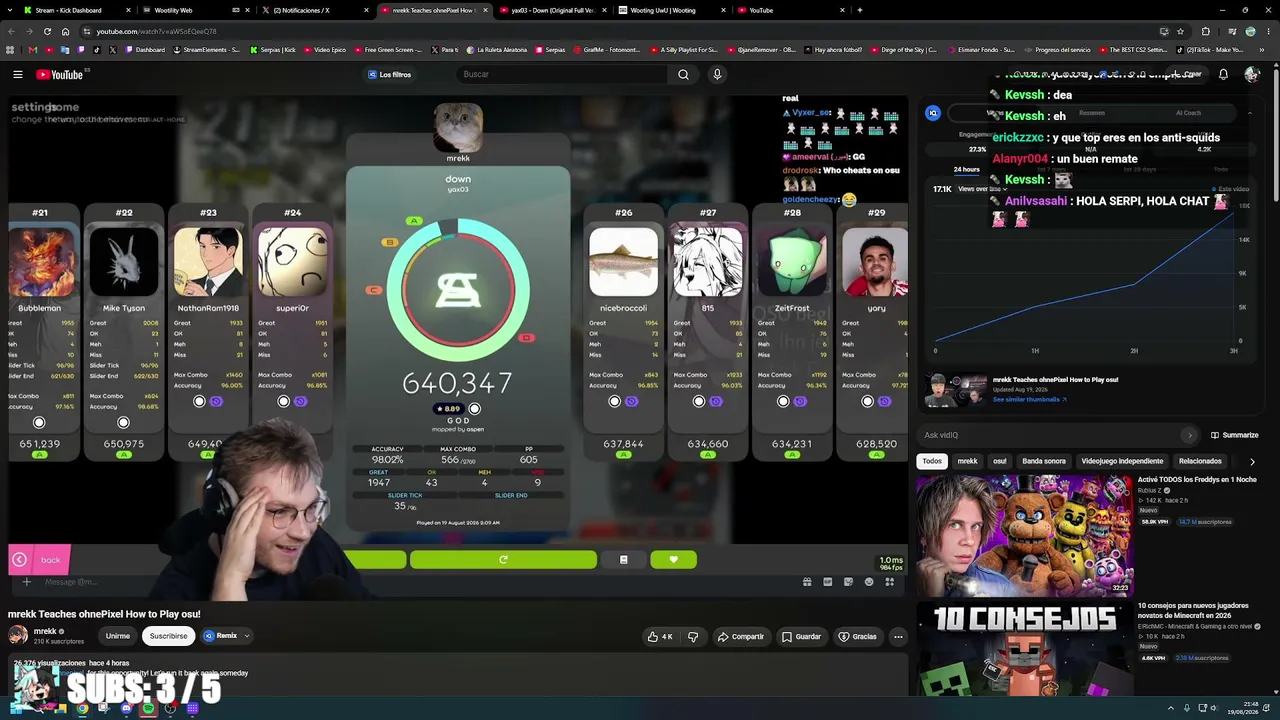Open a new Chrome tab
The width and height of the screenshot is (1280, 720).
click(x=859, y=10)
